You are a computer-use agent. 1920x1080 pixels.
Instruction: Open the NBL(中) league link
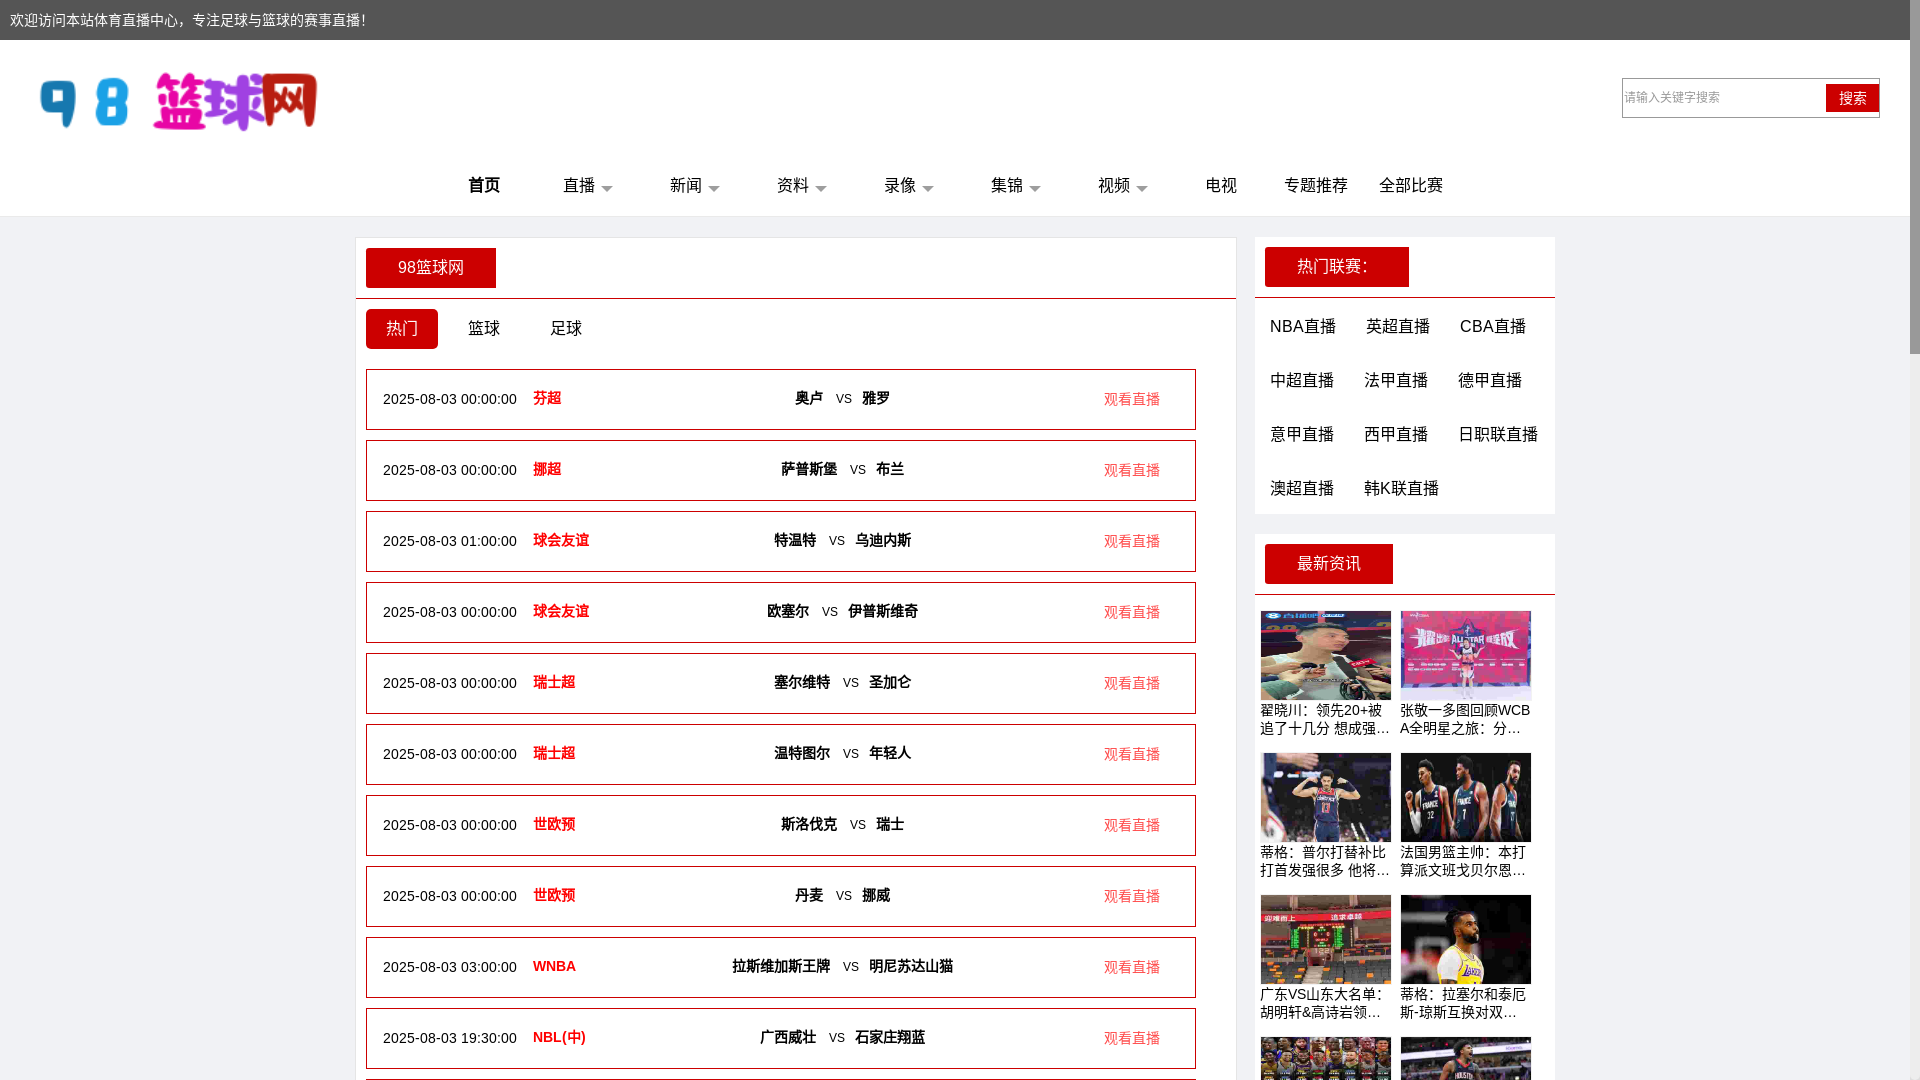click(559, 1038)
